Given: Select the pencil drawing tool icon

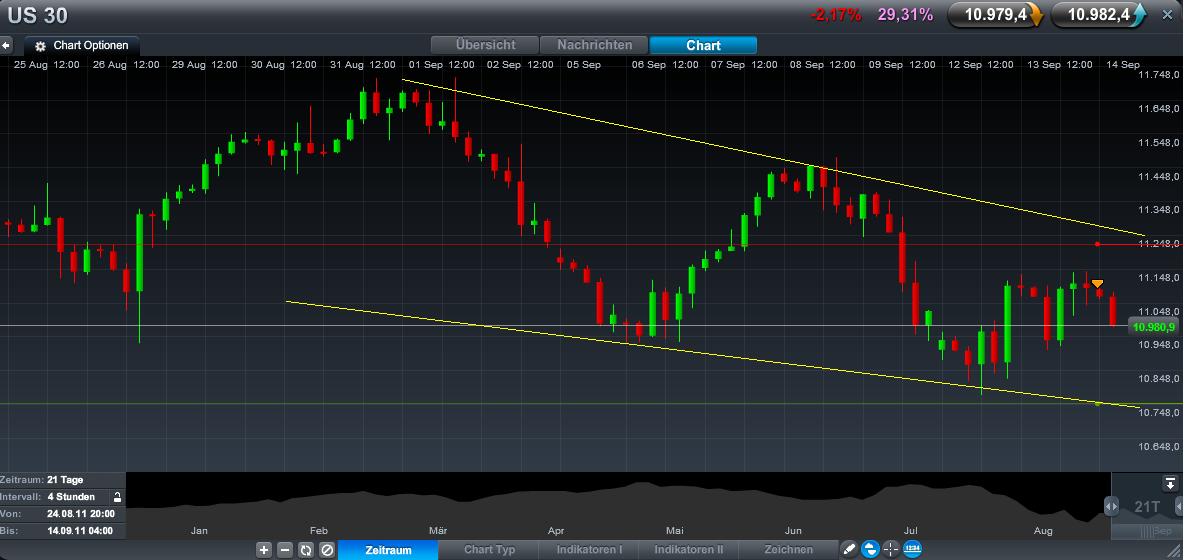Looking at the screenshot, I should point(849,549).
